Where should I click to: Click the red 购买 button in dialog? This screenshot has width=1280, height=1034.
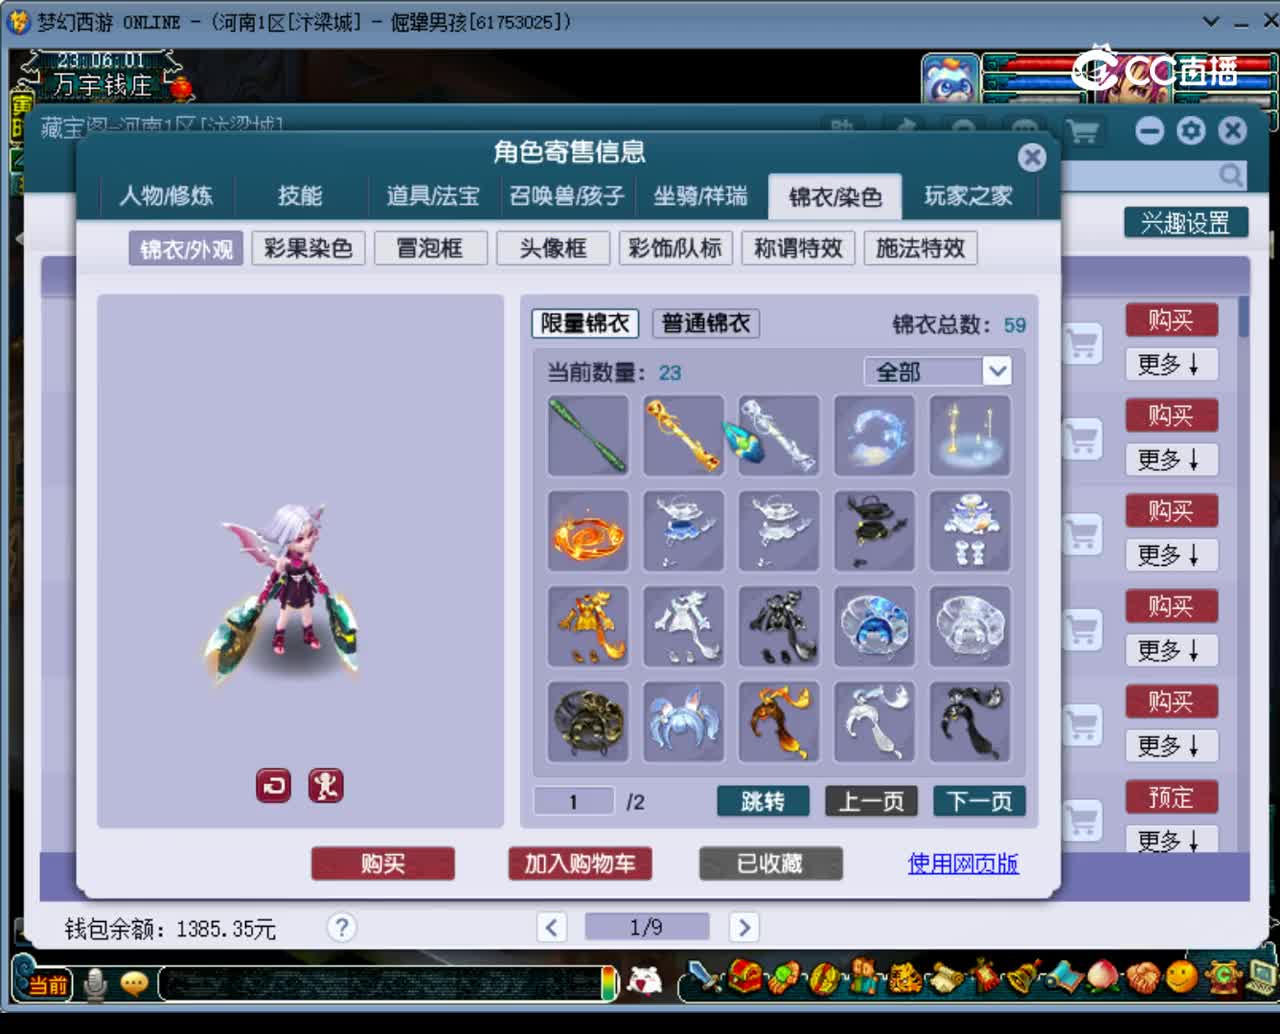coord(383,863)
